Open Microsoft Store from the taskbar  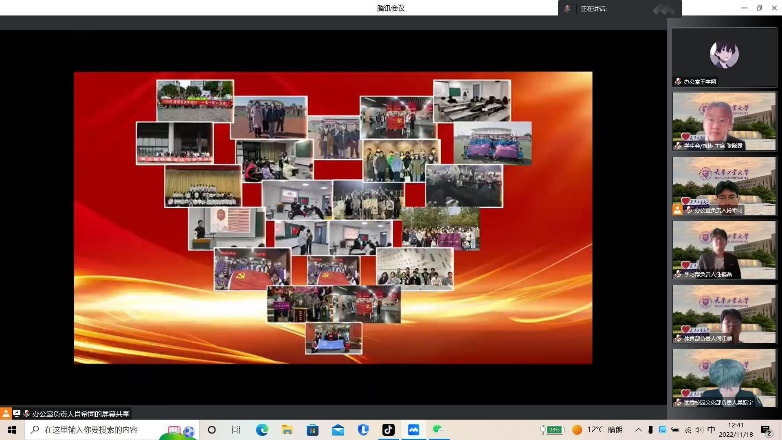pyautogui.click(x=313, y=430)
